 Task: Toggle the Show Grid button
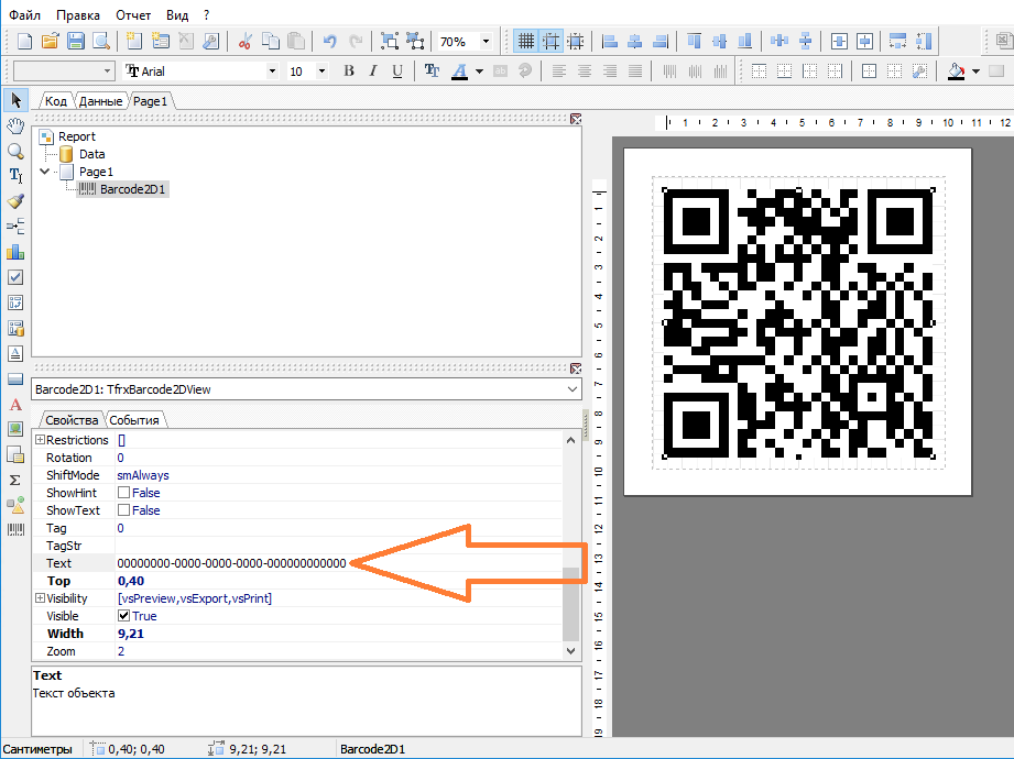coord(526,41)
